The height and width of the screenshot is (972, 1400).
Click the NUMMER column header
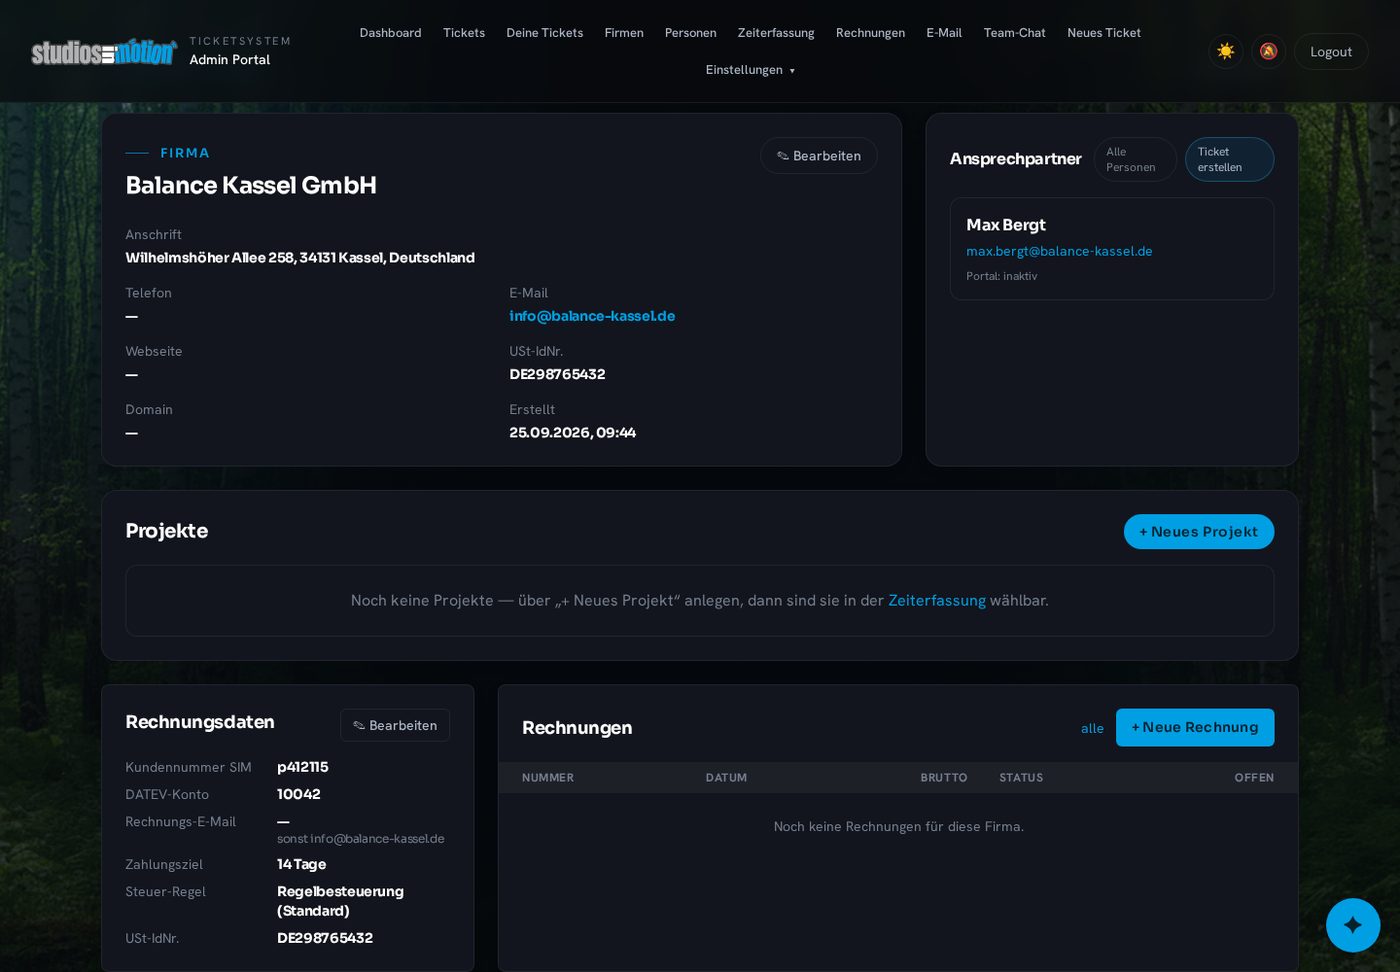point(548,778)
